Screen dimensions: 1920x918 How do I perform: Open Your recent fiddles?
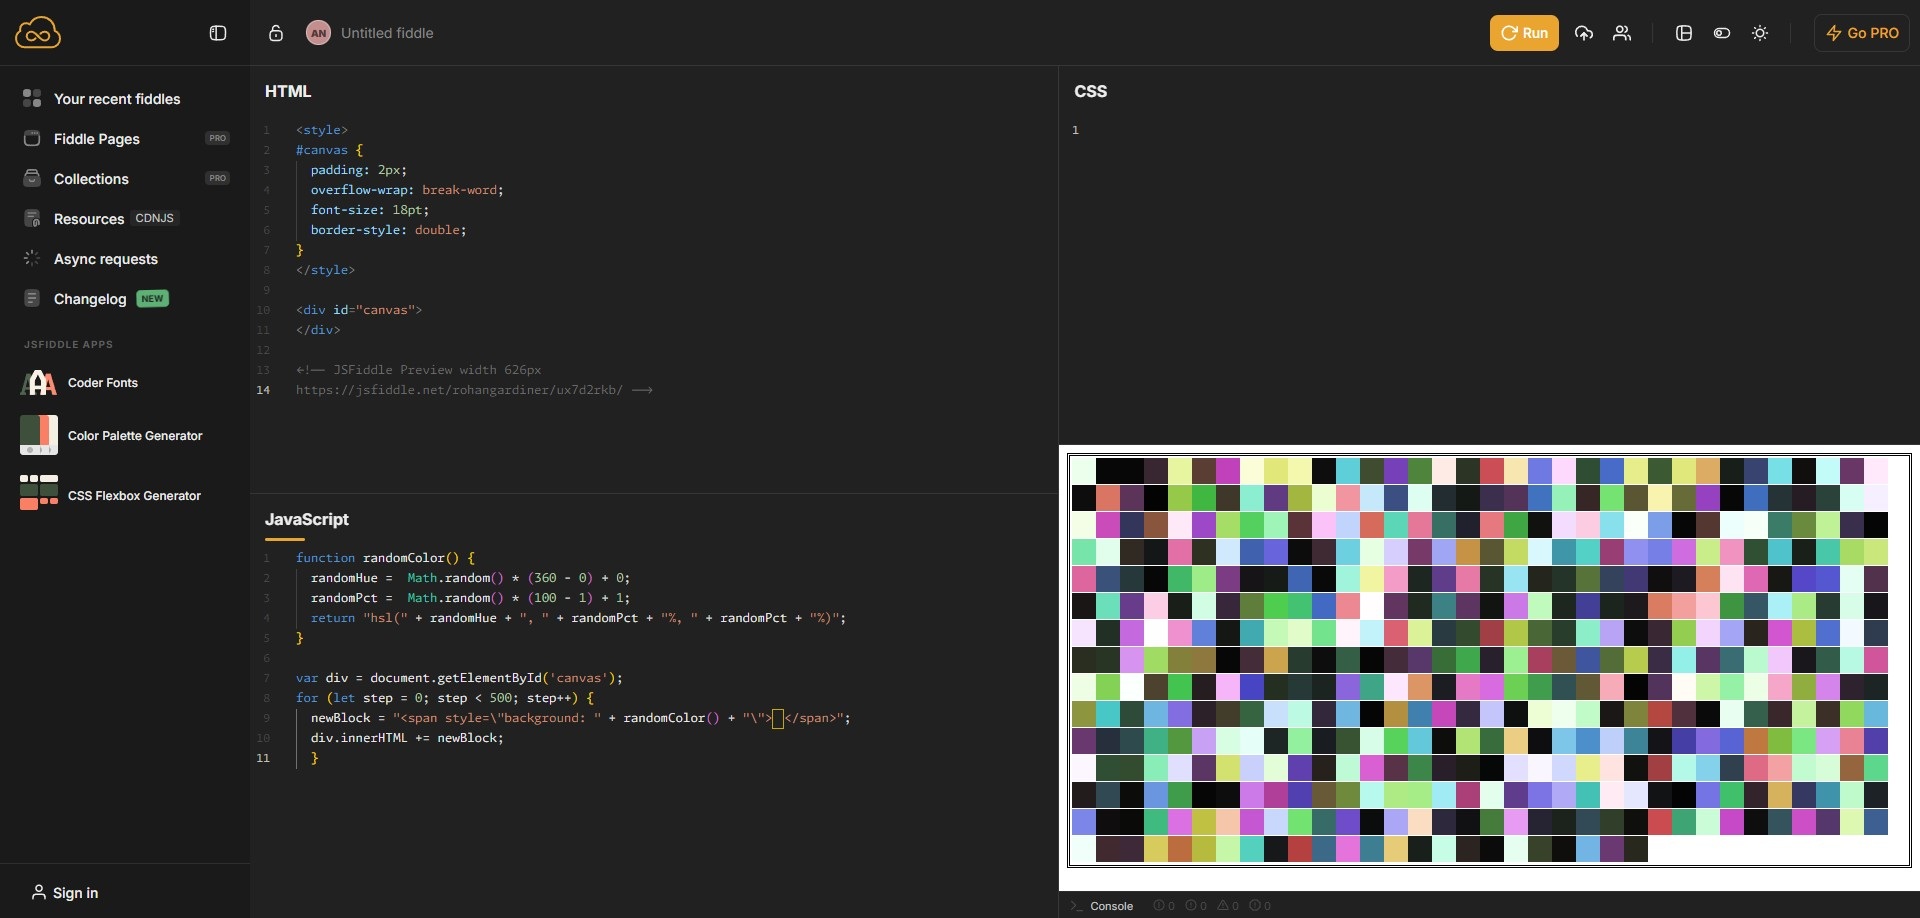tap(117, 99)
